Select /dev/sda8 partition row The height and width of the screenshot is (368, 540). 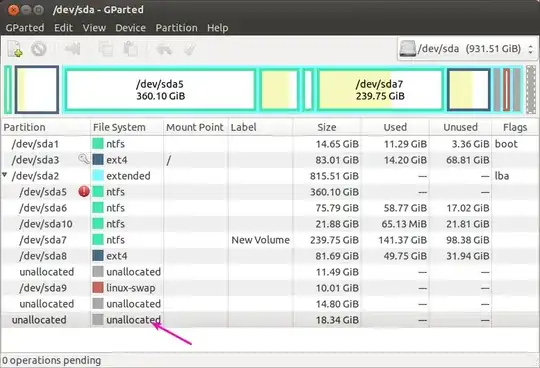(x=270, y=256)
